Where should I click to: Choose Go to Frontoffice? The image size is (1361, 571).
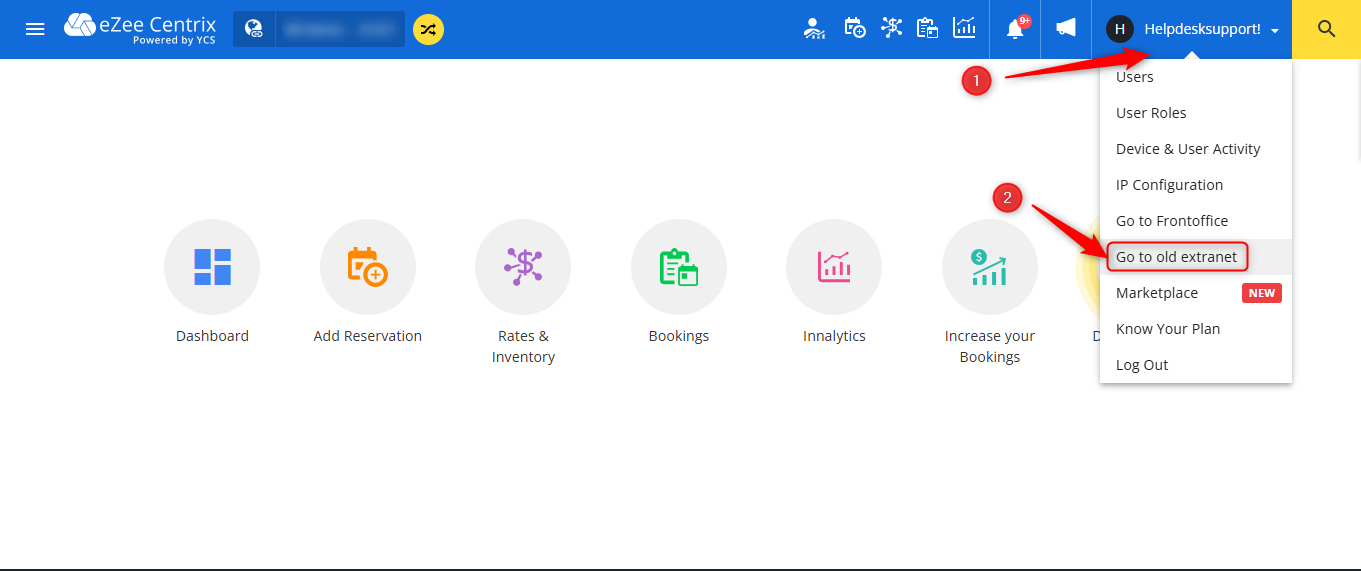coord(1196,221)
